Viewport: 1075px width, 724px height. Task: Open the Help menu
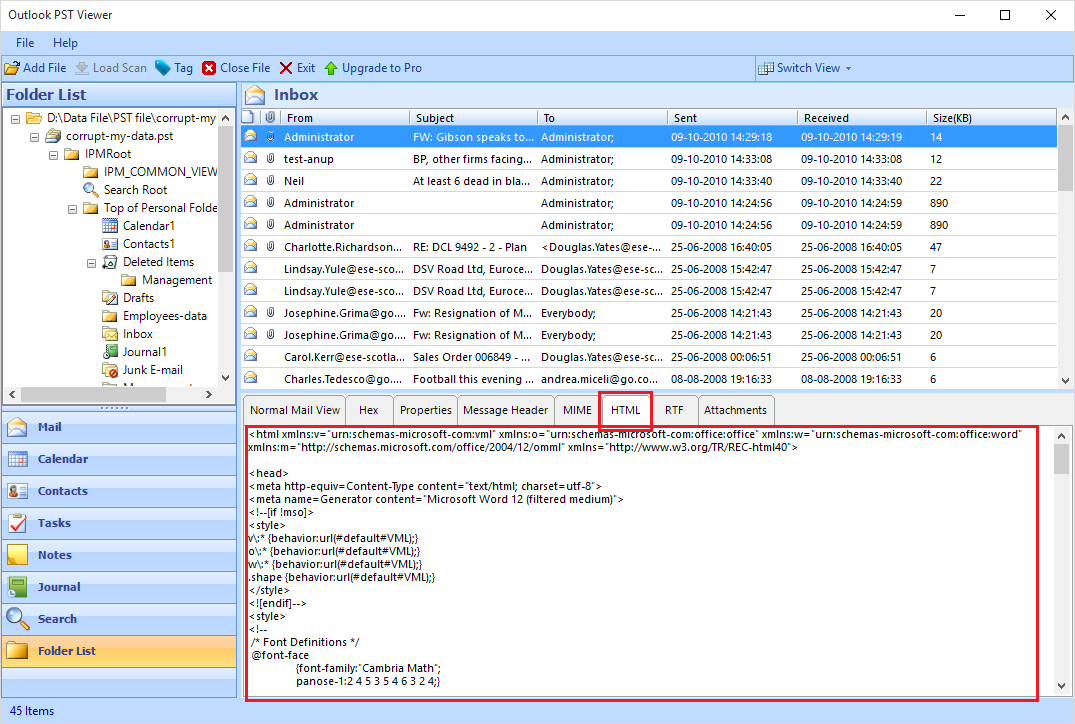(65, 43)
